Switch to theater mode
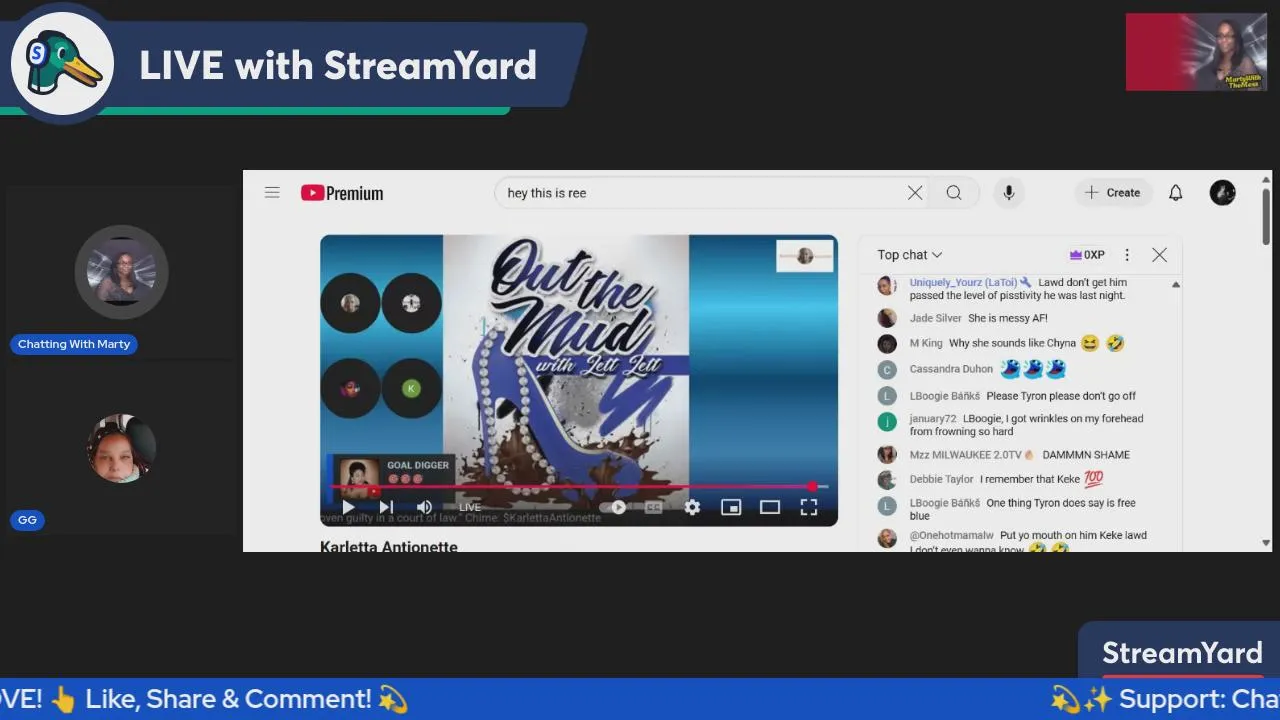Viewport: 1280px width, 720px height. (x=769, y=507)
